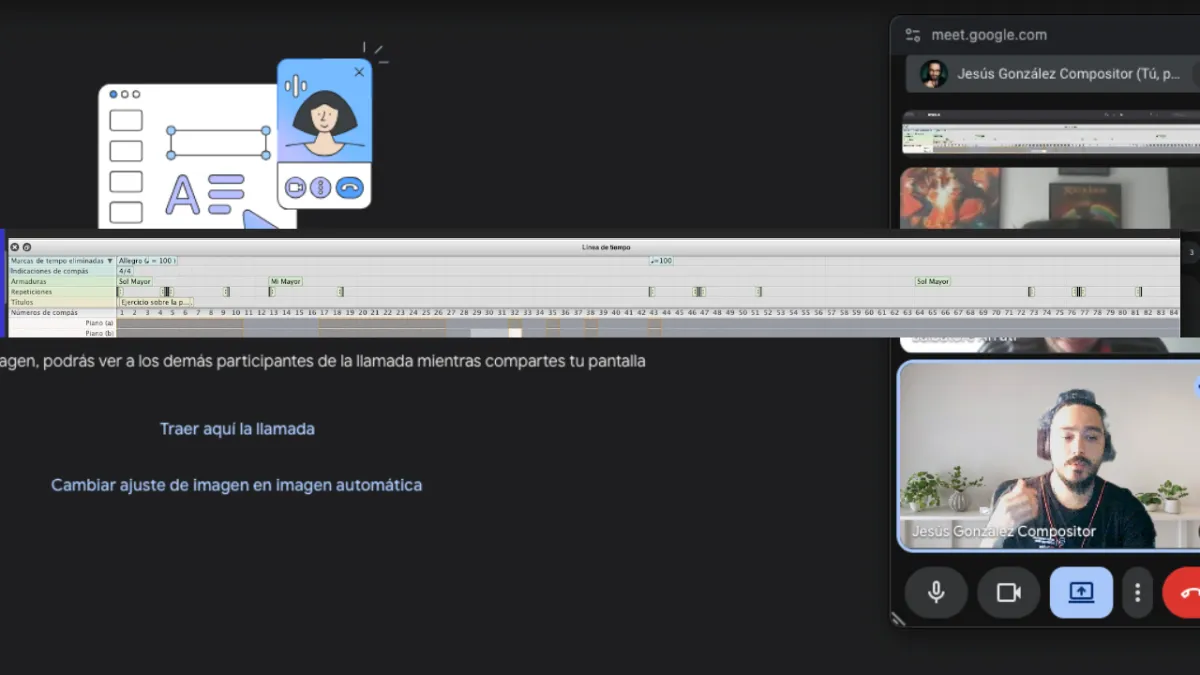The image size is (1200, 675).
Task: Mute the microphone in Meet controls
Action: coord(936,592)
